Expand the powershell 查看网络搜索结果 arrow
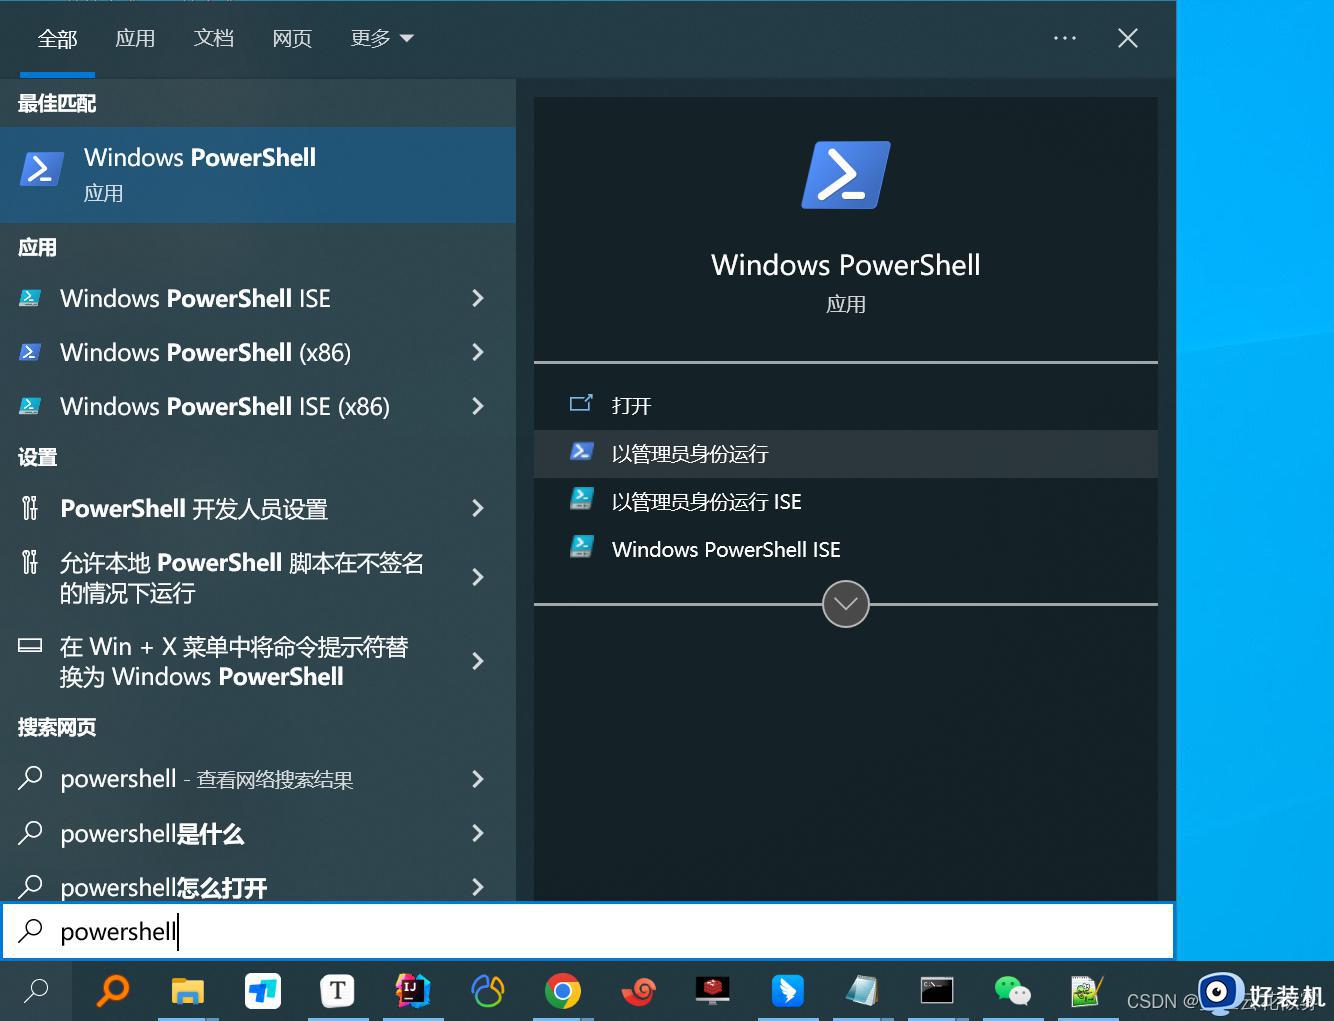This screenshot has height=1021, width=1334. 478,779
